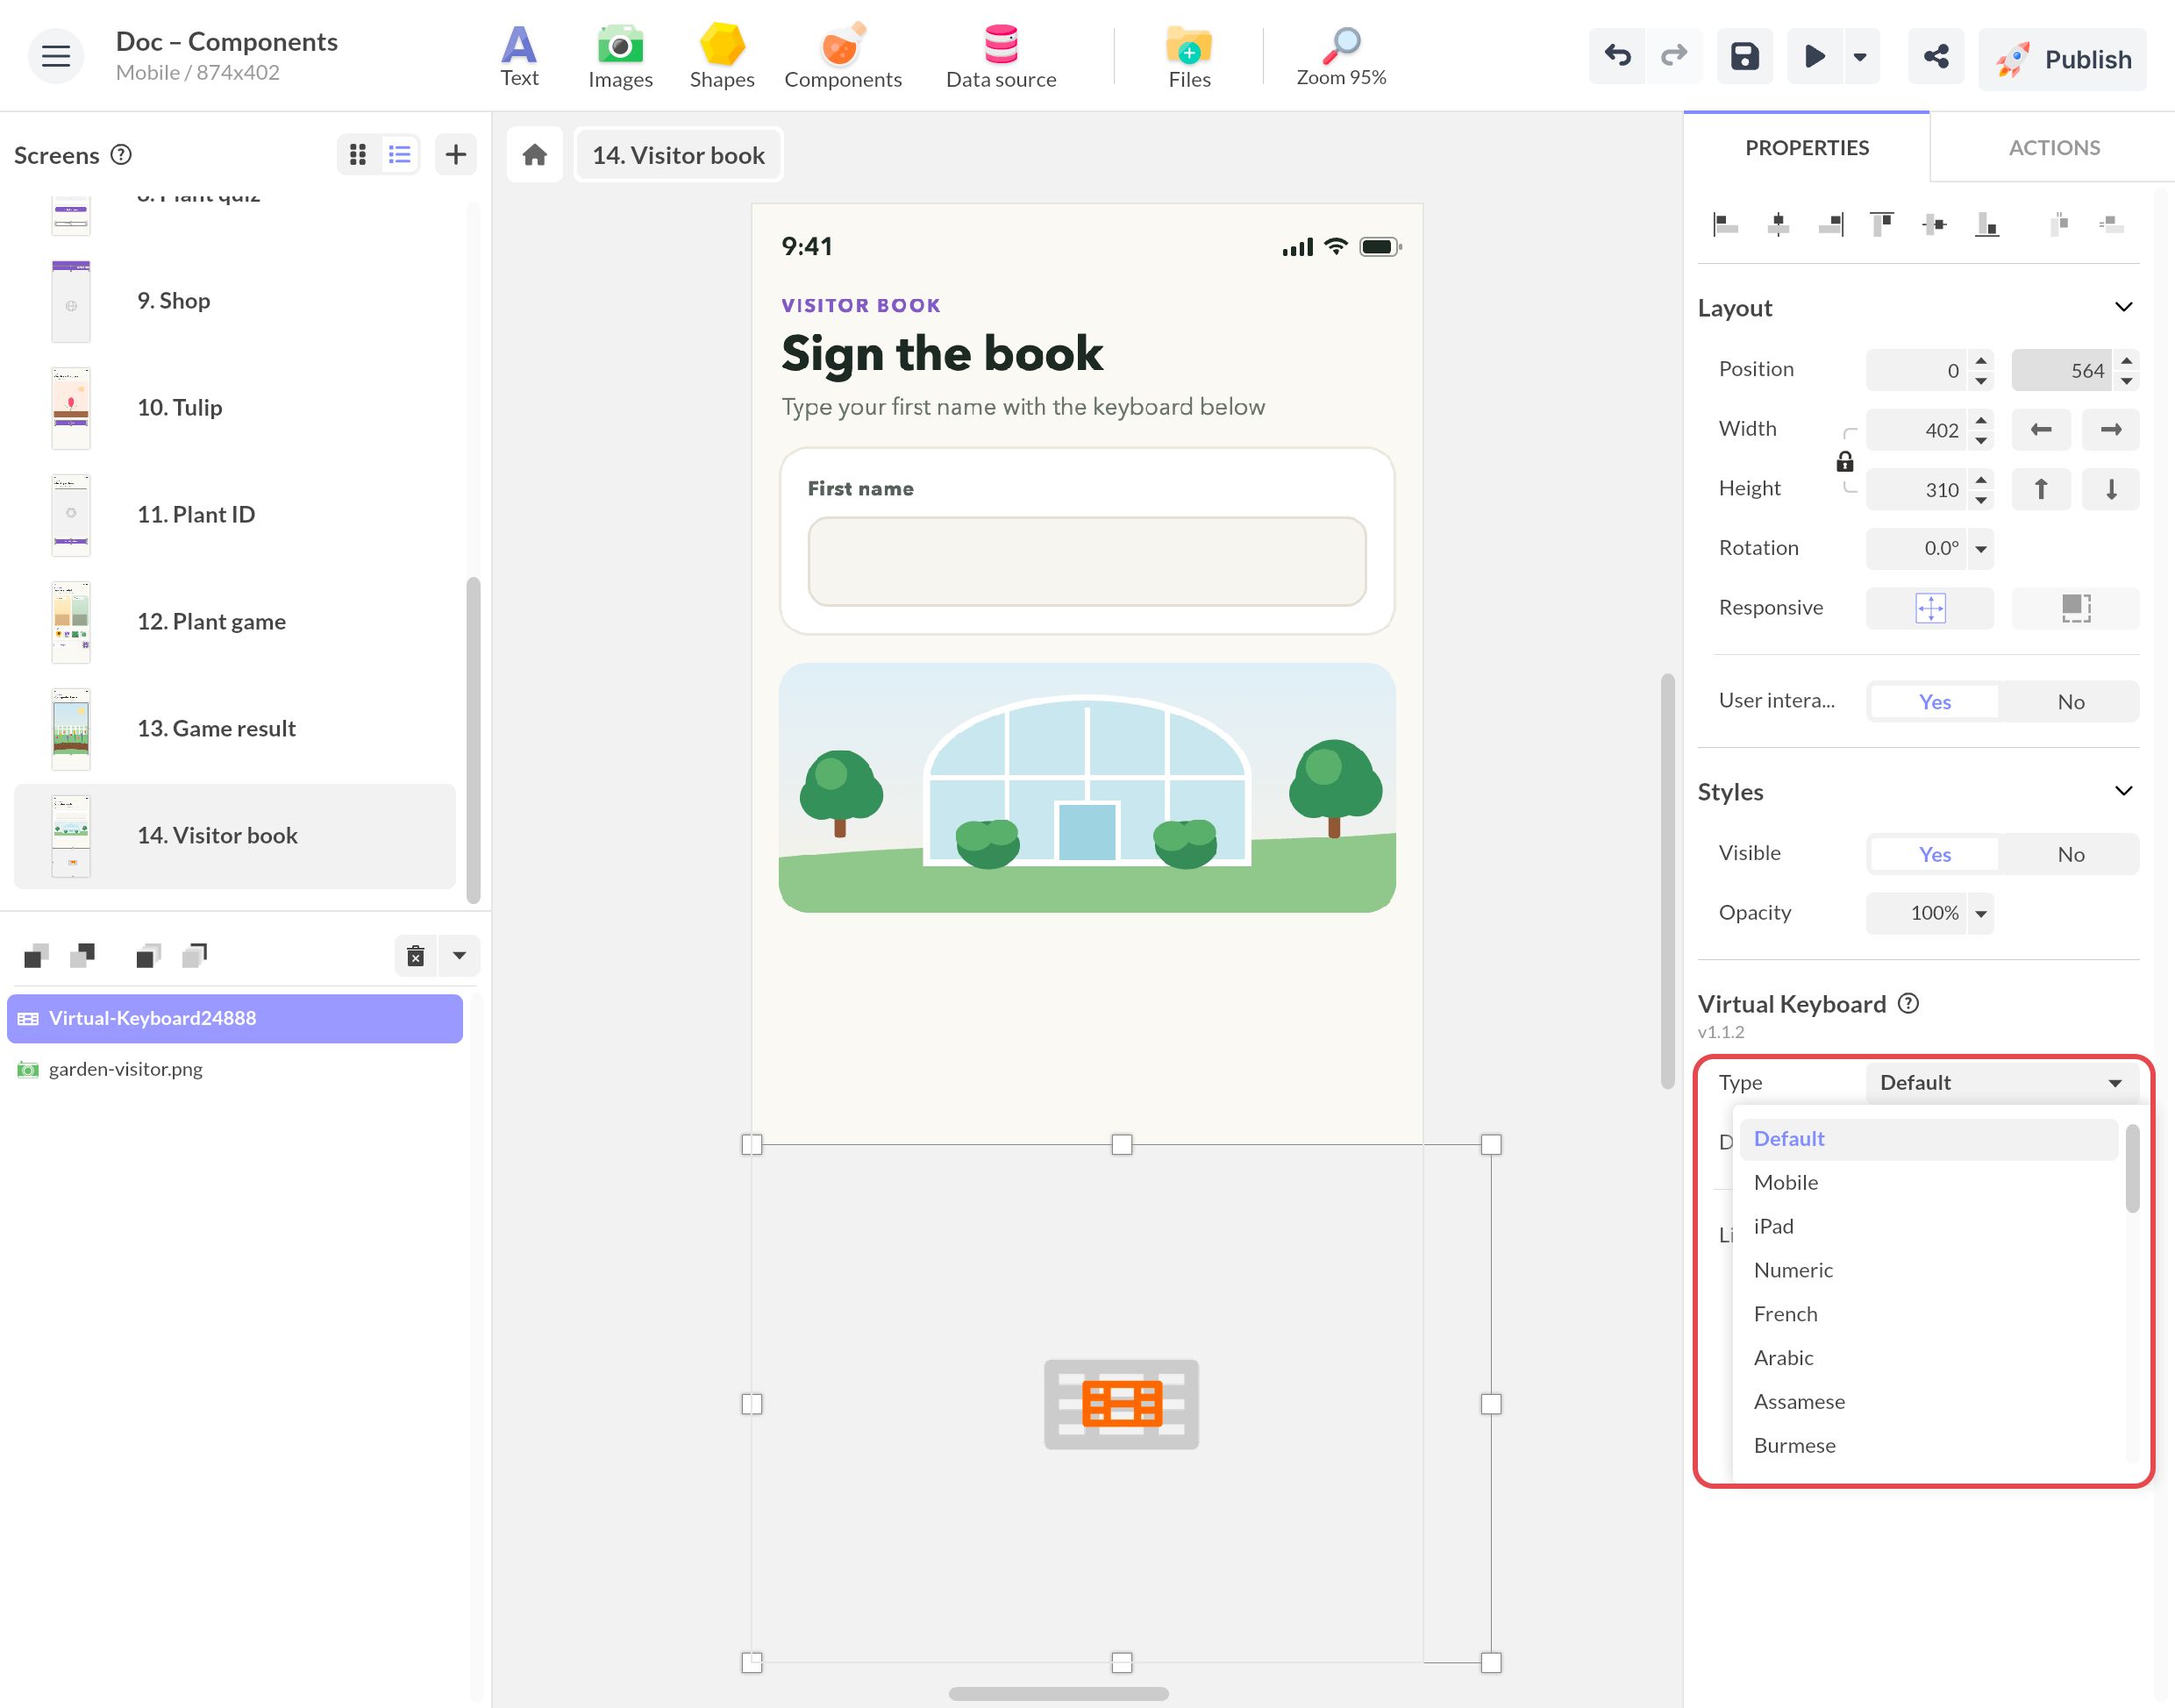This screenshot has width=2175, height=1708.
Task: Collapse the Layout section chevron
Action: click(x=2123, y=307)
